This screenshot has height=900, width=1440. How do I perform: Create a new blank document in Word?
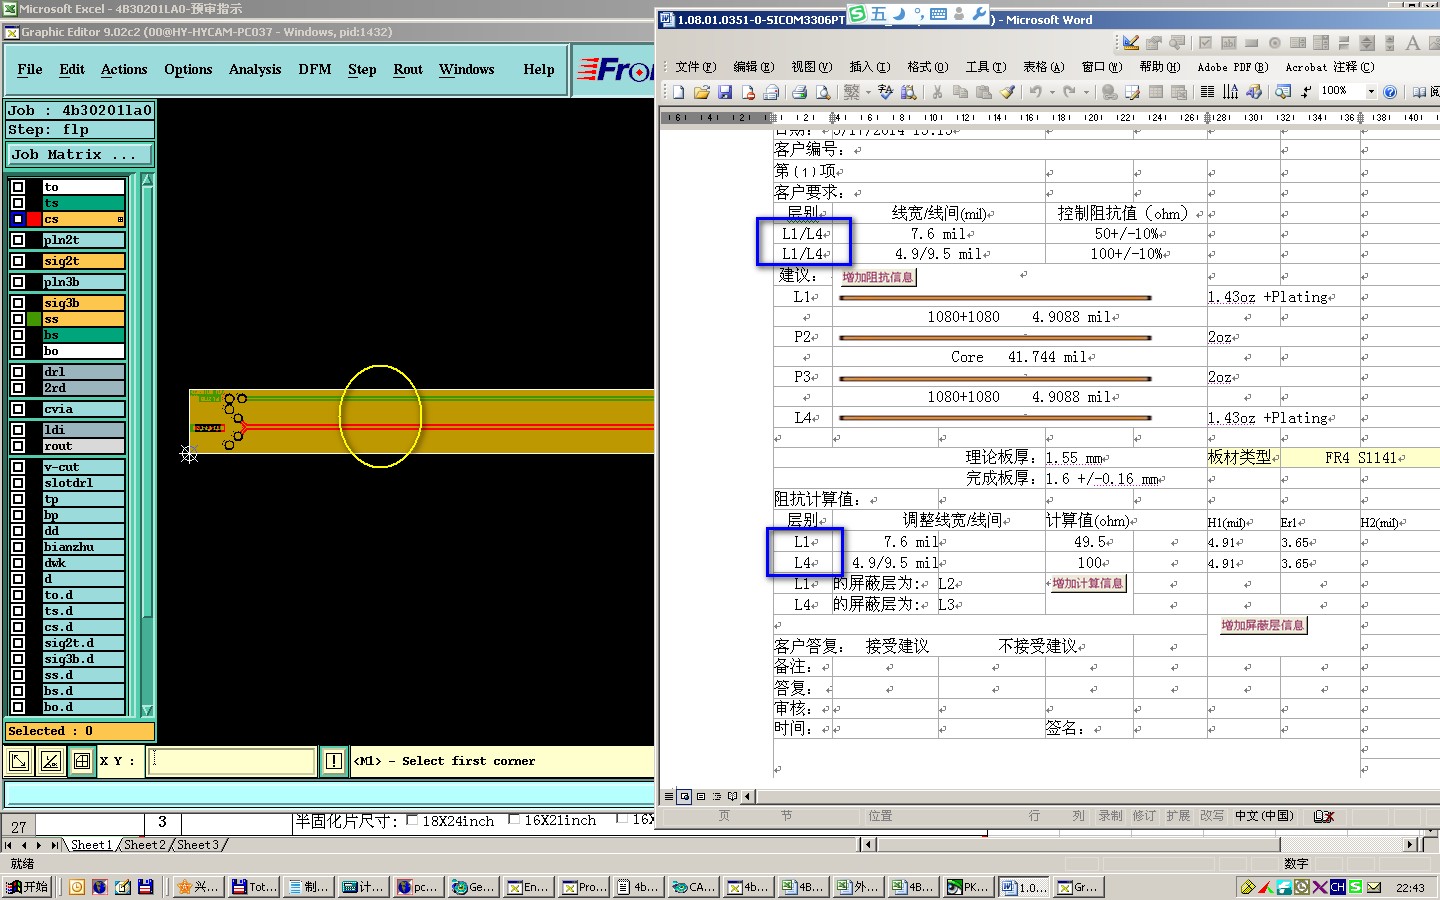pos(678,92)
